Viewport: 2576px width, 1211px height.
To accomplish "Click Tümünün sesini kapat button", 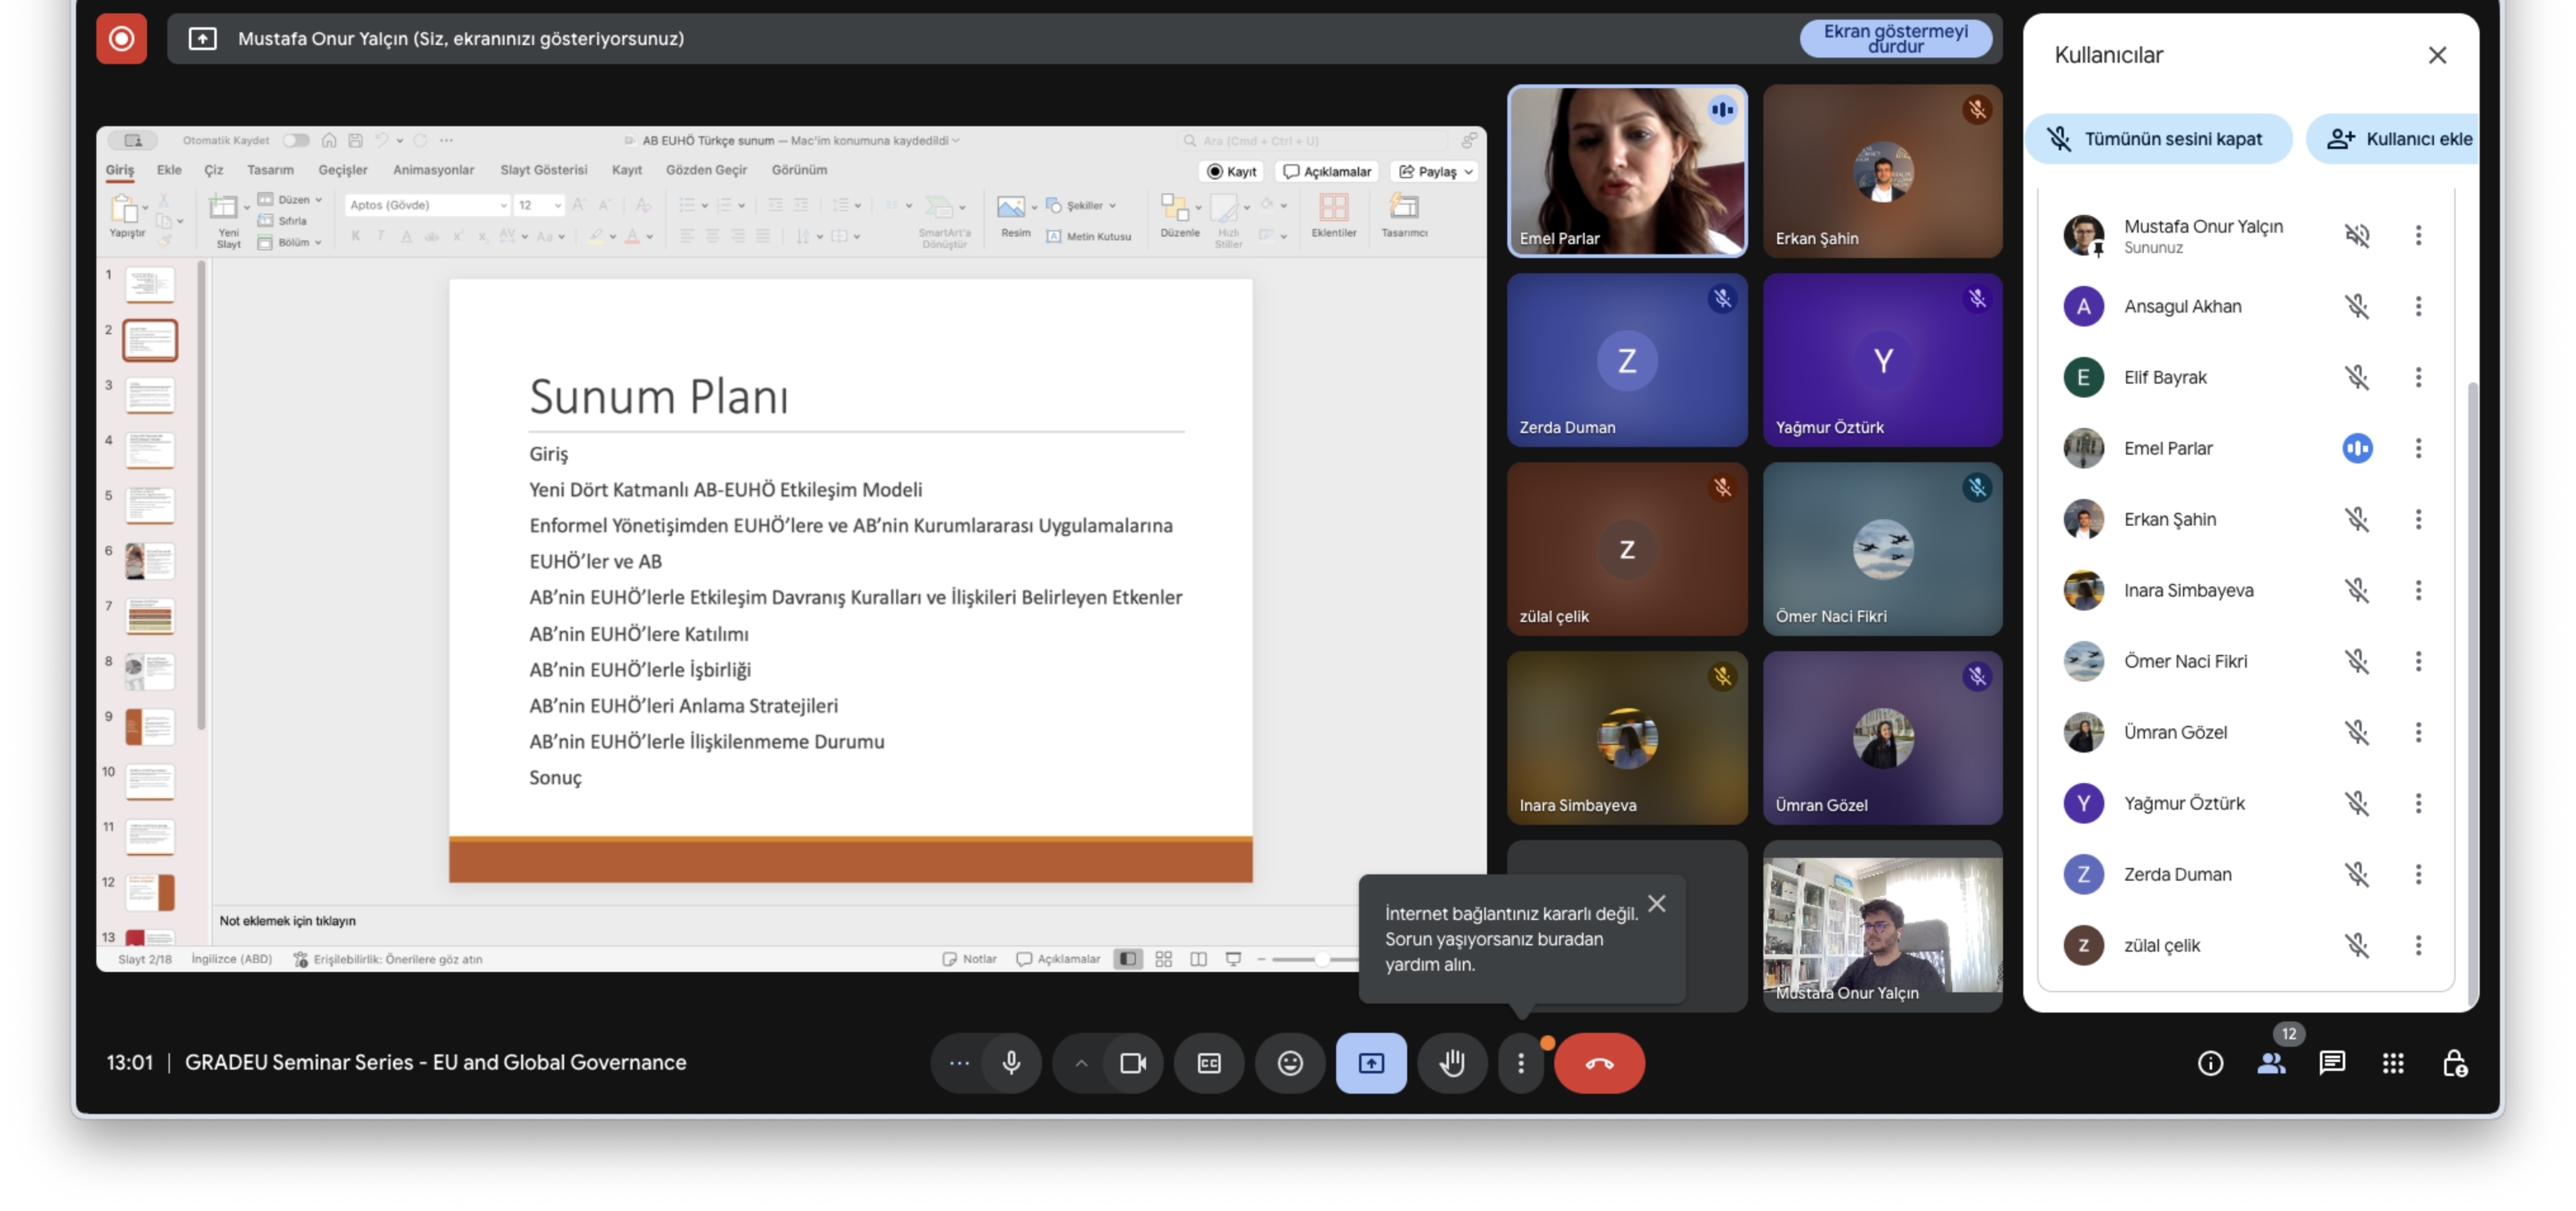I will pyautogui.click(x=2158, y=139).
